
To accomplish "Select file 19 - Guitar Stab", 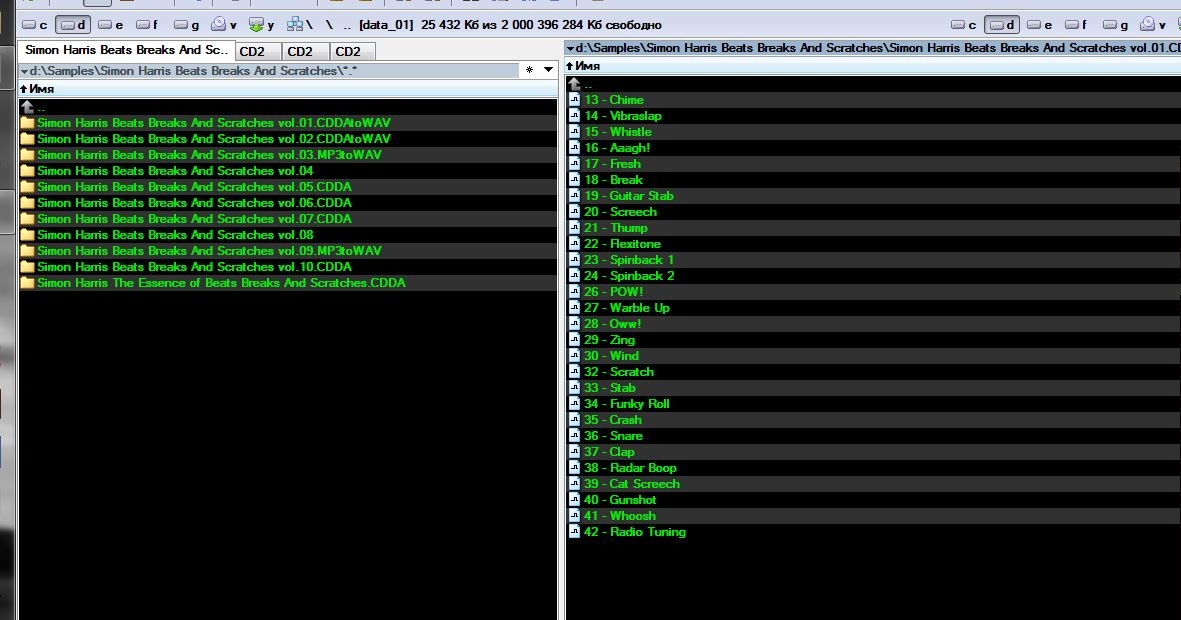I will pyautogui.click(x=629, y=196).
